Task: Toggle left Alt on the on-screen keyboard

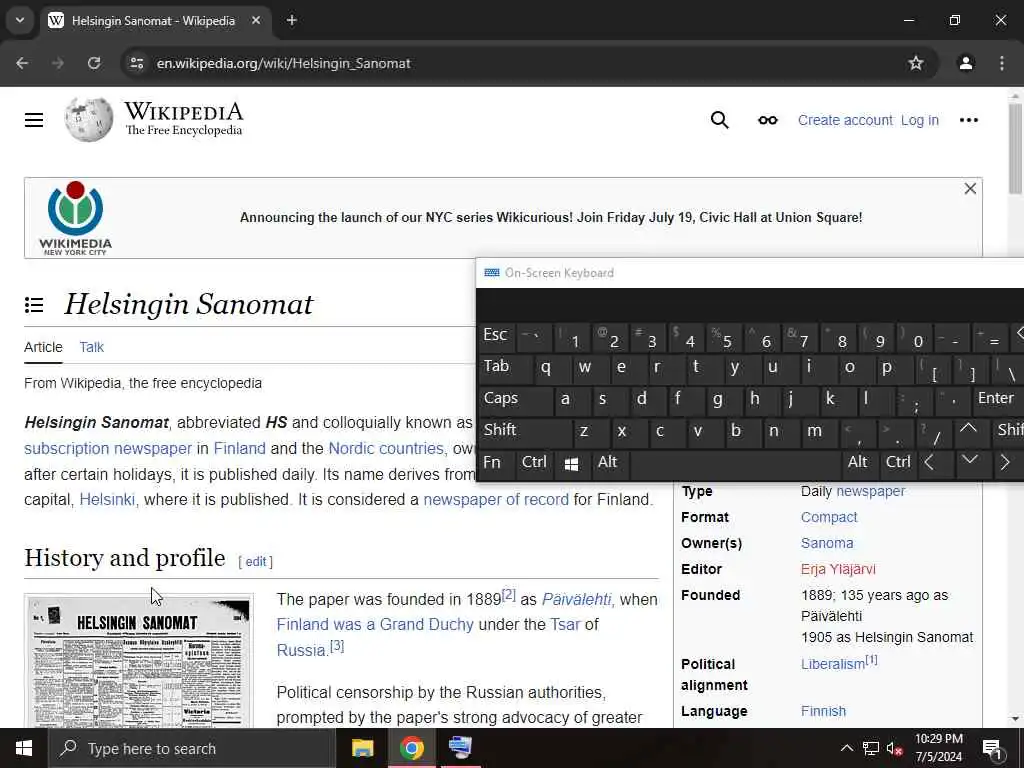Action: pyautogui.click(x=610, y=463)
